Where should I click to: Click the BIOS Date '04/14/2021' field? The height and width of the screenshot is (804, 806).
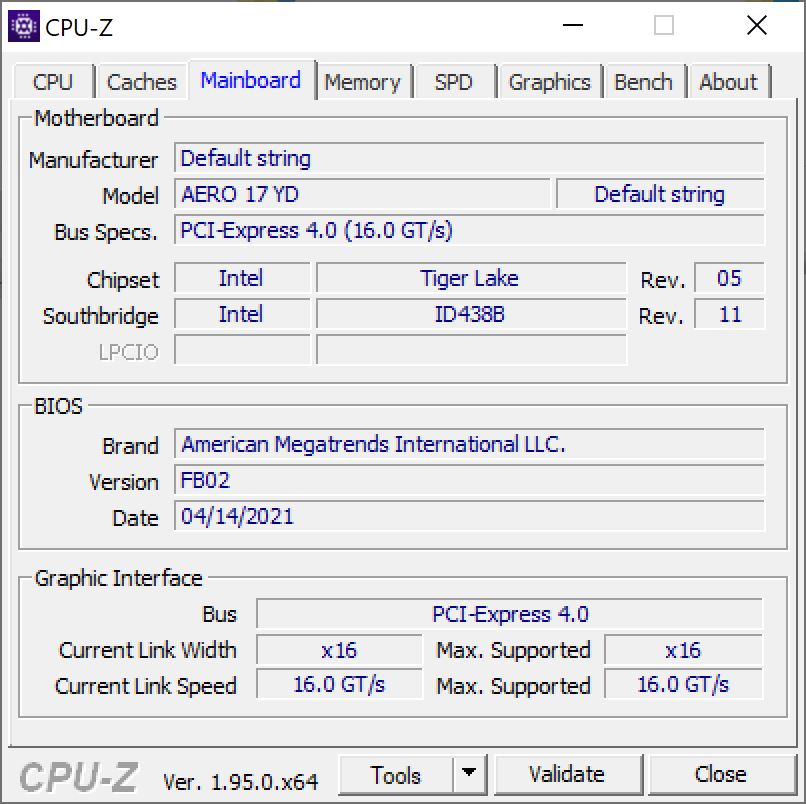pos(469,516)
